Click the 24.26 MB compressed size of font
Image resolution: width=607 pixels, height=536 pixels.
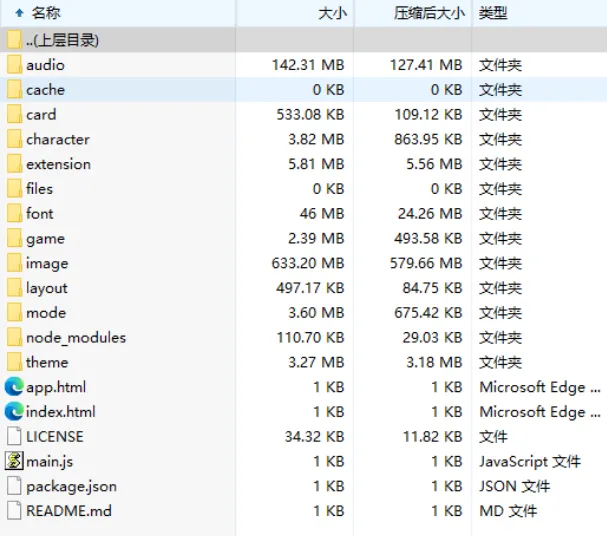point(430,213)
